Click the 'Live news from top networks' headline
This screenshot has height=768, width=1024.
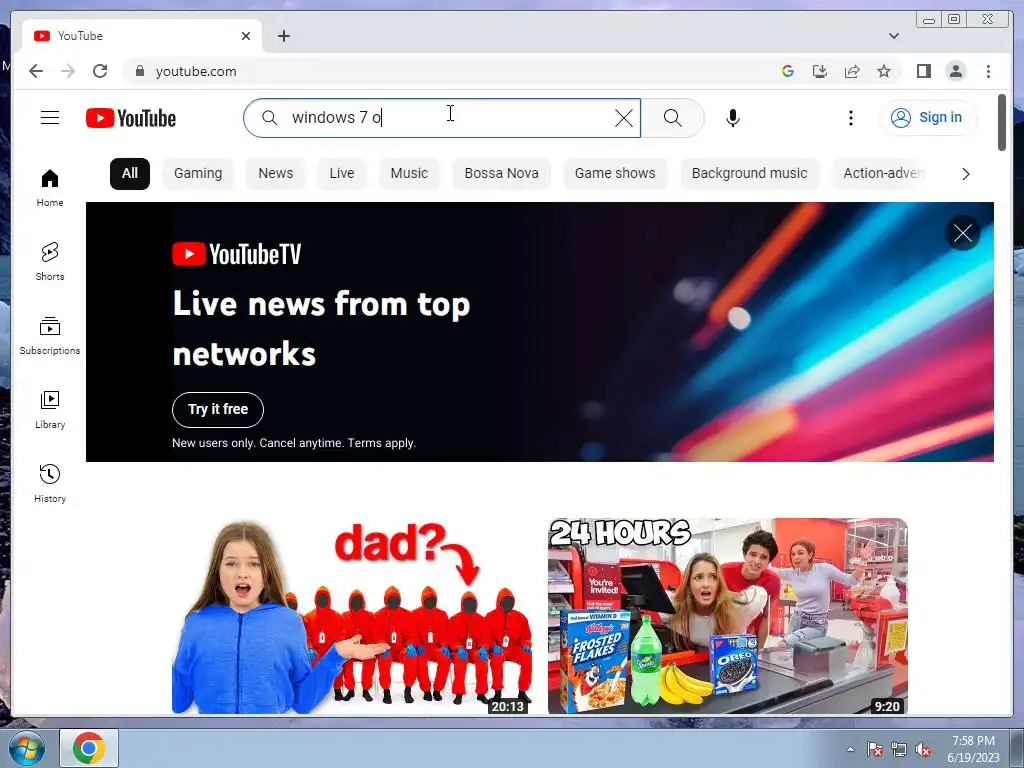coord(321,330)
